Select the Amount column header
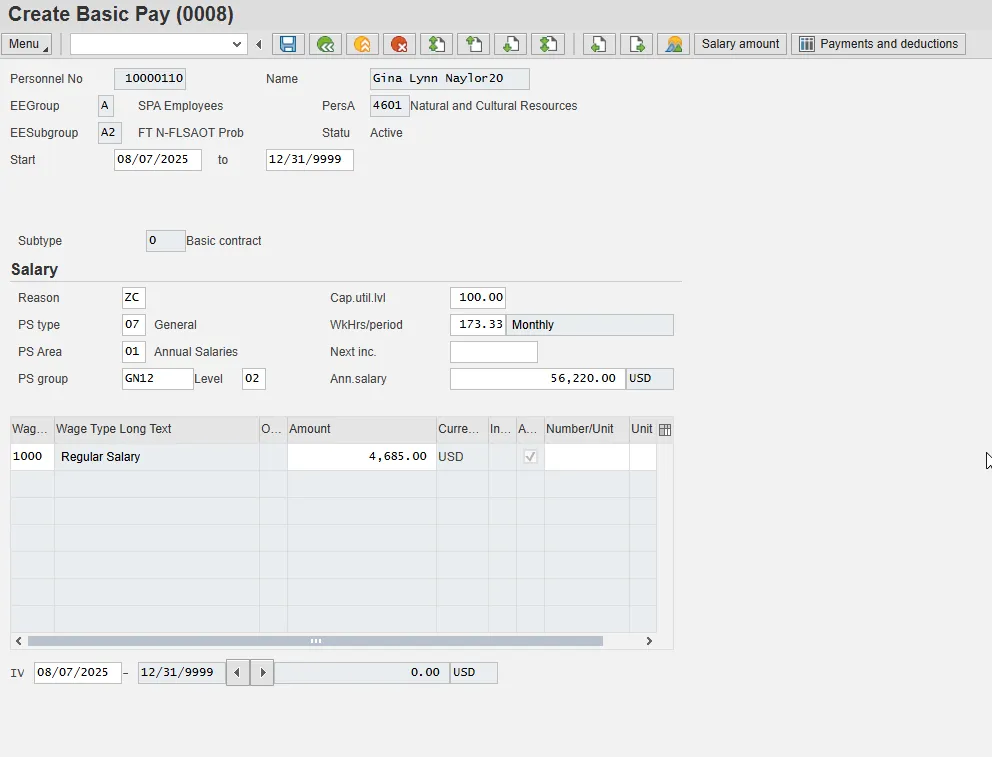The image size is (992, 757). pyautogui.click(x=361, y=429)
